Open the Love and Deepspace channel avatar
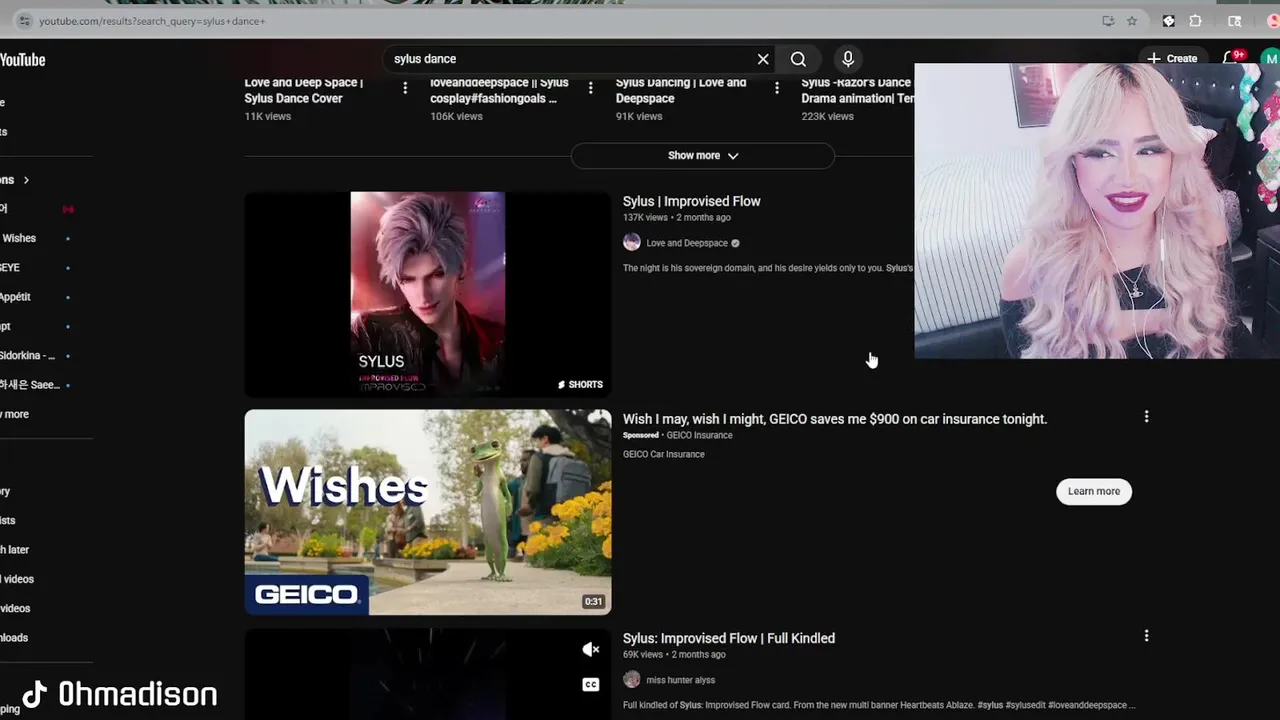Viewport: 1280px width, 720px height. tap(631, 242)
